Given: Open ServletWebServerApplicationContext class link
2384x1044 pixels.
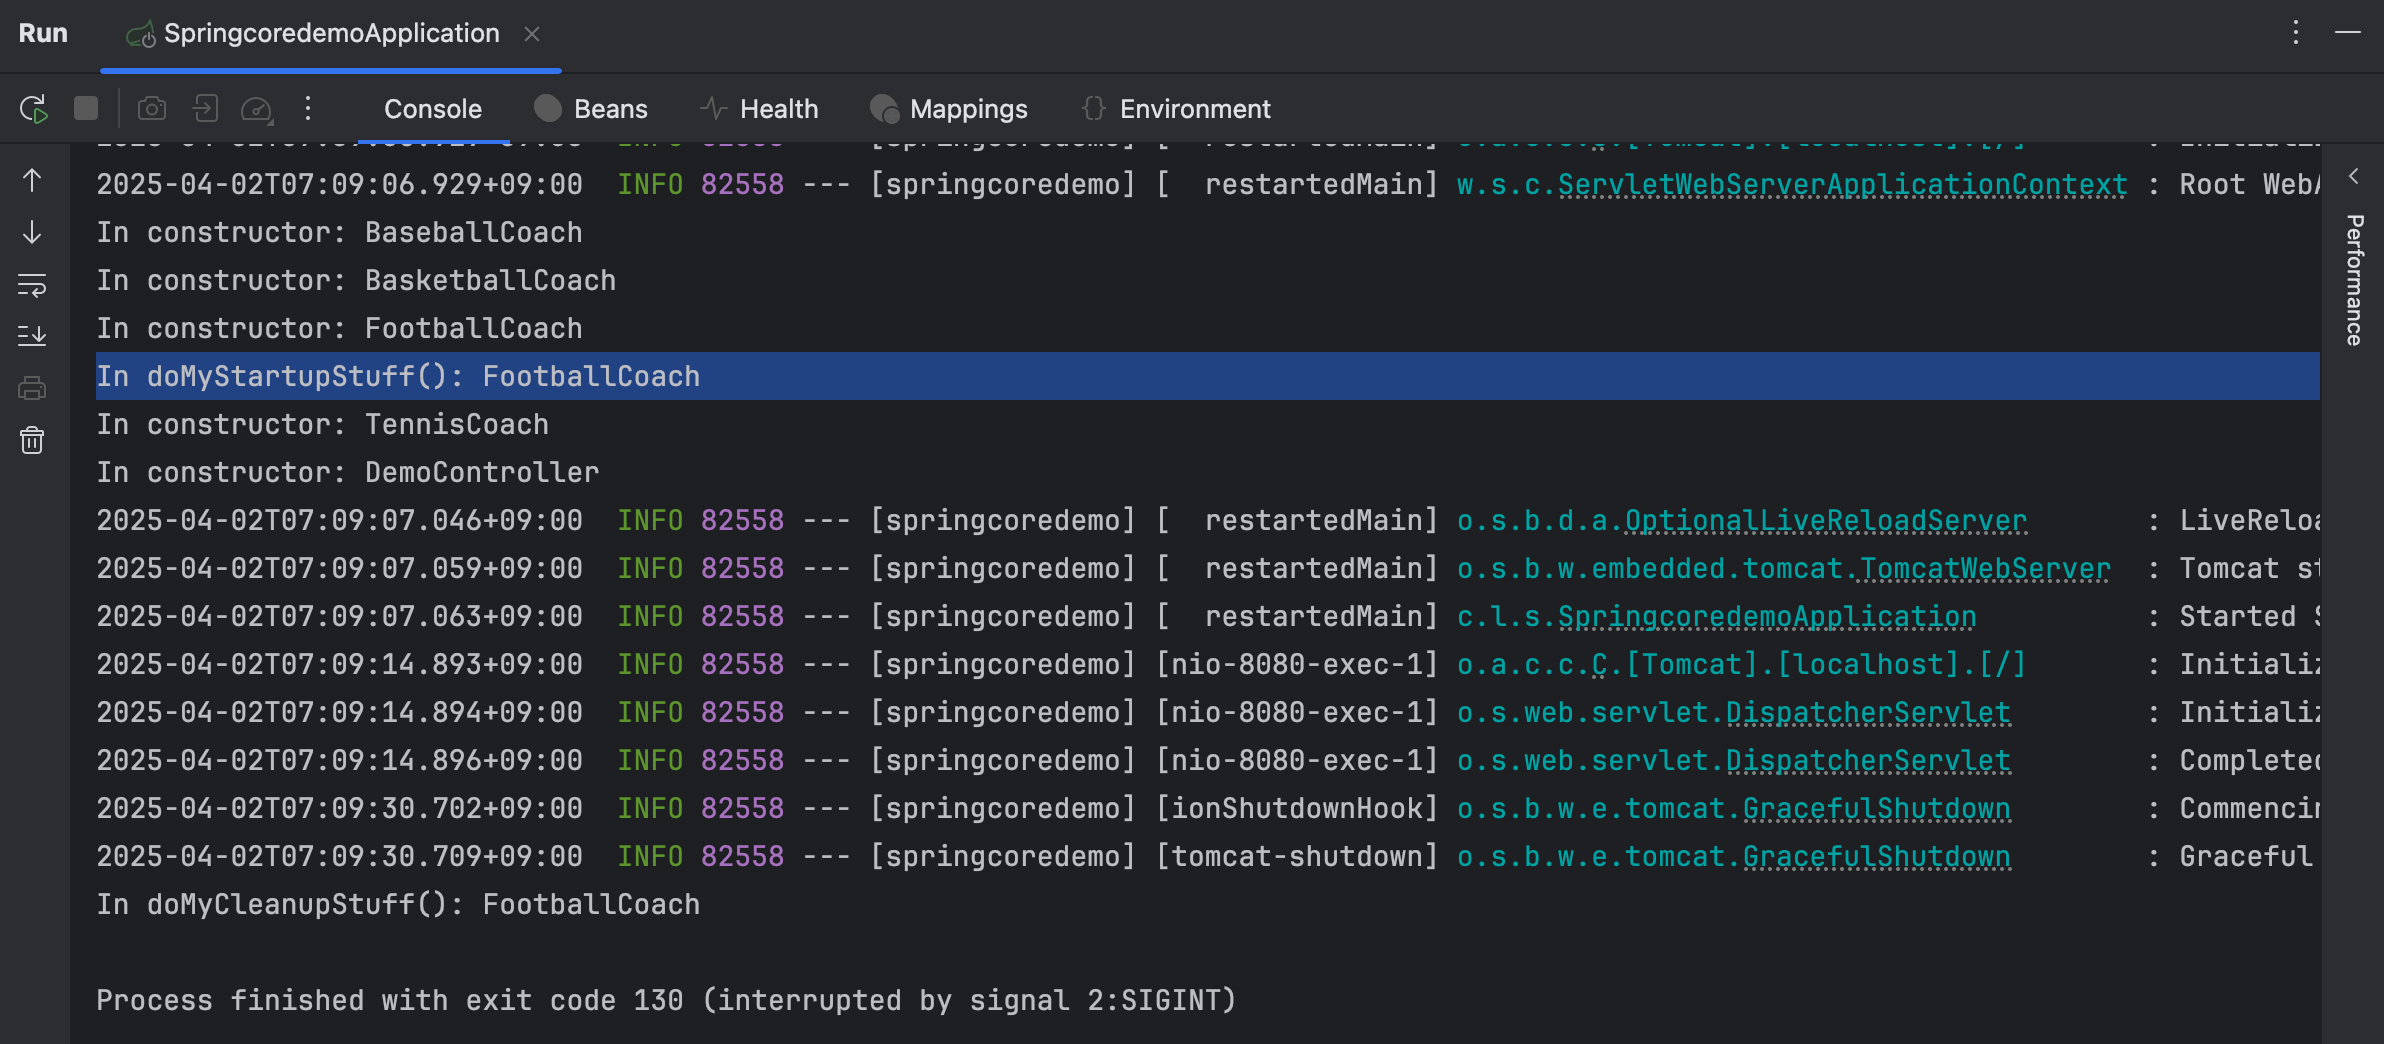Looking at the screenshot, I should [x=1841, y=185].
